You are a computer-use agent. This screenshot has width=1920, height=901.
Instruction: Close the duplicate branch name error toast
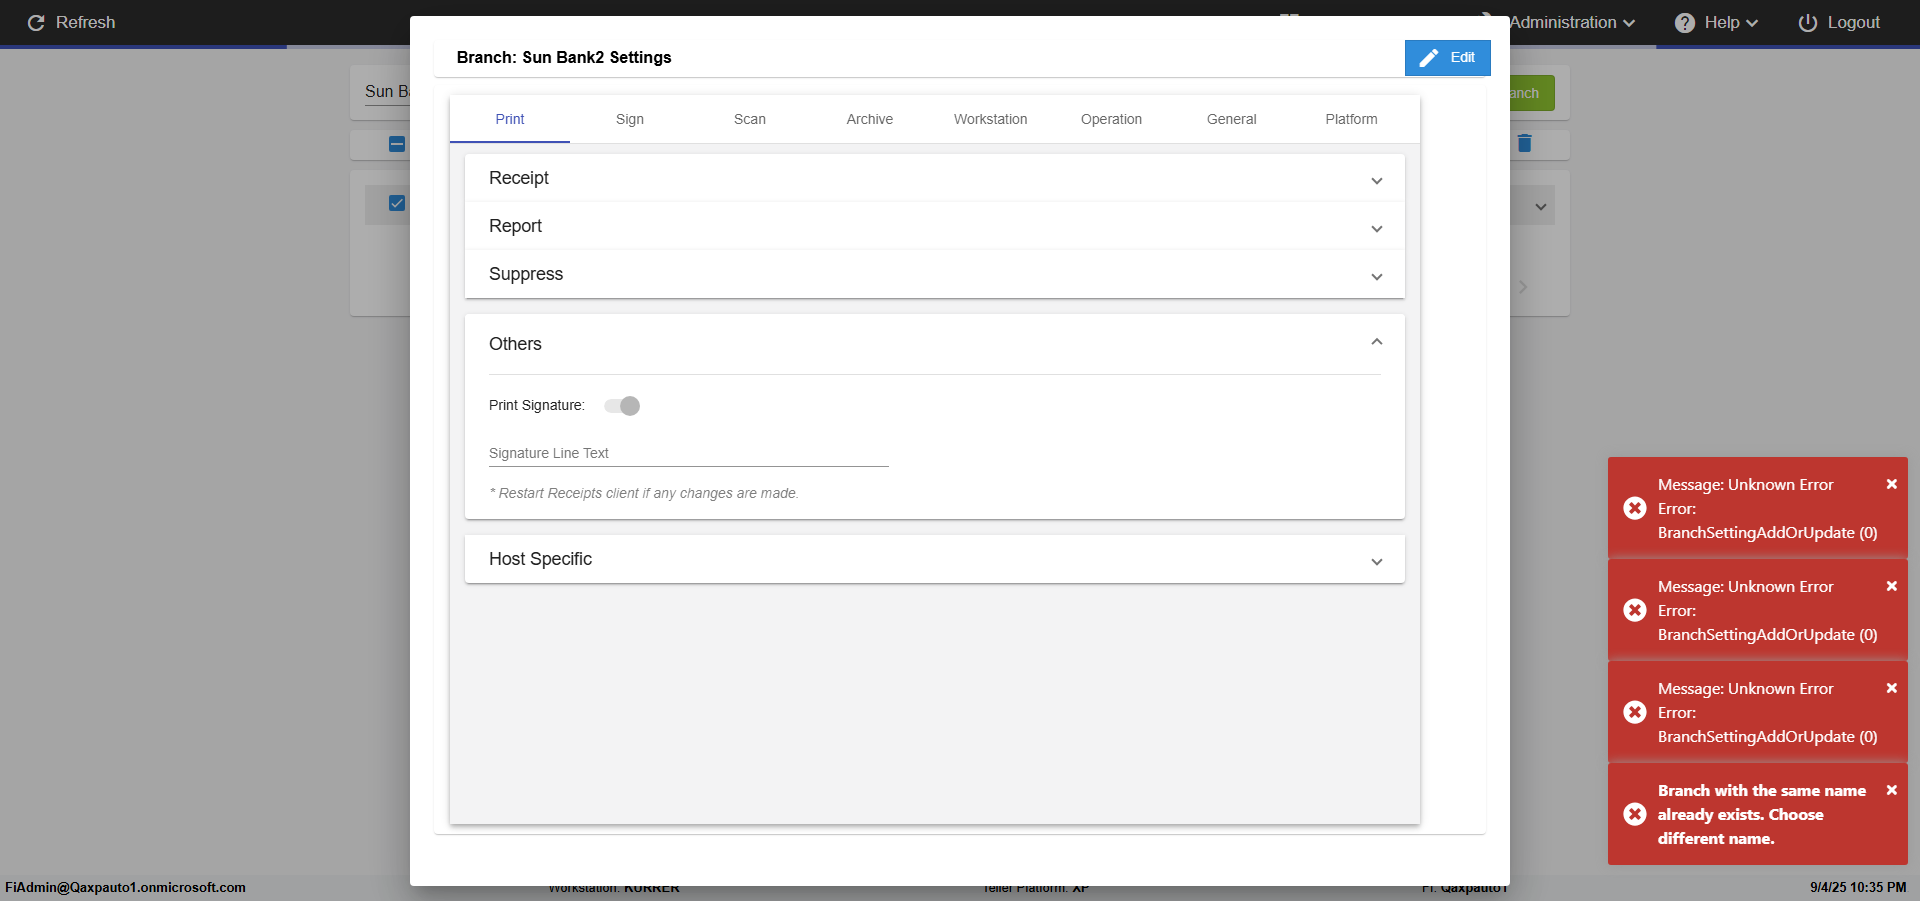(1891, 790)
